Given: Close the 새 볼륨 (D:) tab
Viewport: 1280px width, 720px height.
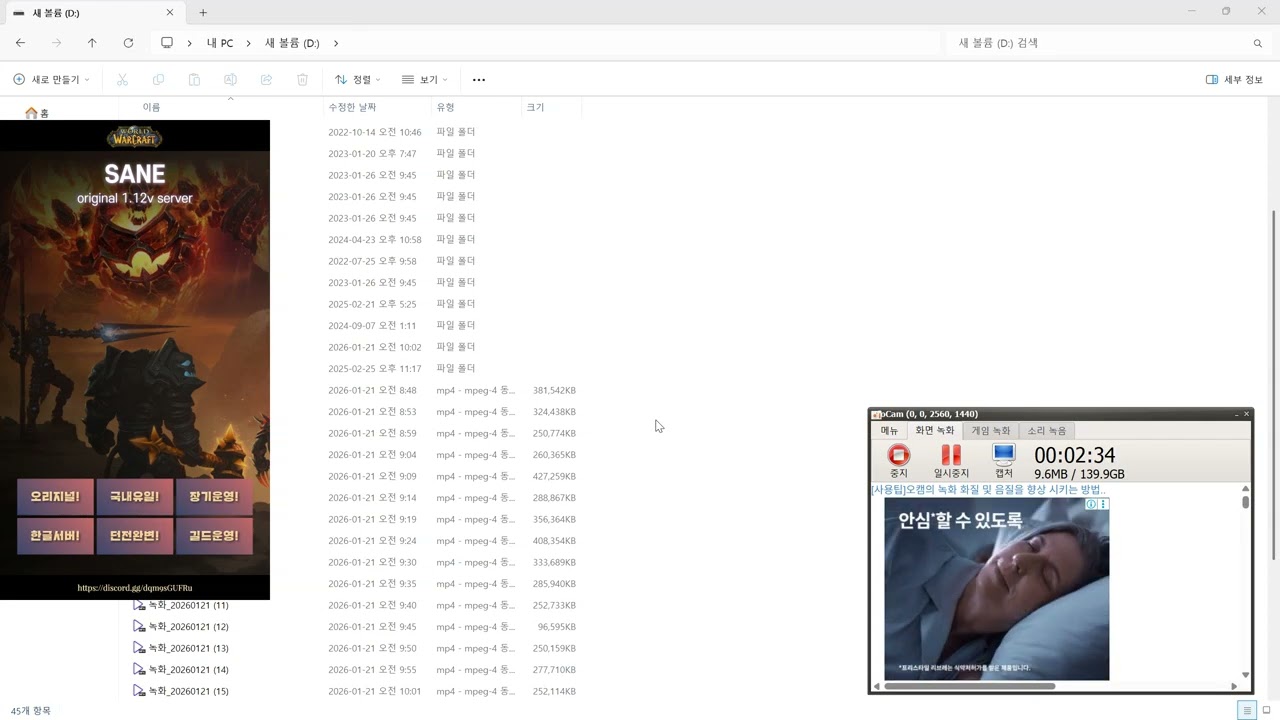Looking at the screenshot, I should [170, 13].
